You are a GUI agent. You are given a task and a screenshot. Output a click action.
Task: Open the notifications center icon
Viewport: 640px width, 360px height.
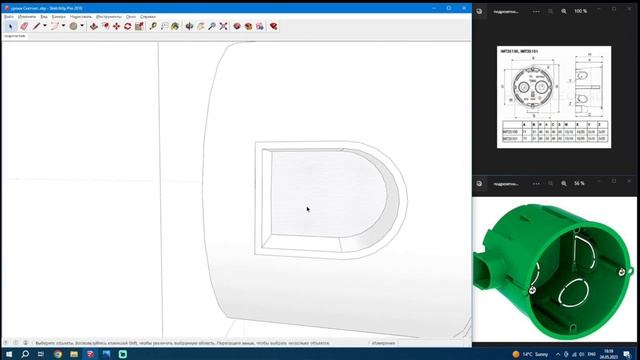tap(627, 354)
